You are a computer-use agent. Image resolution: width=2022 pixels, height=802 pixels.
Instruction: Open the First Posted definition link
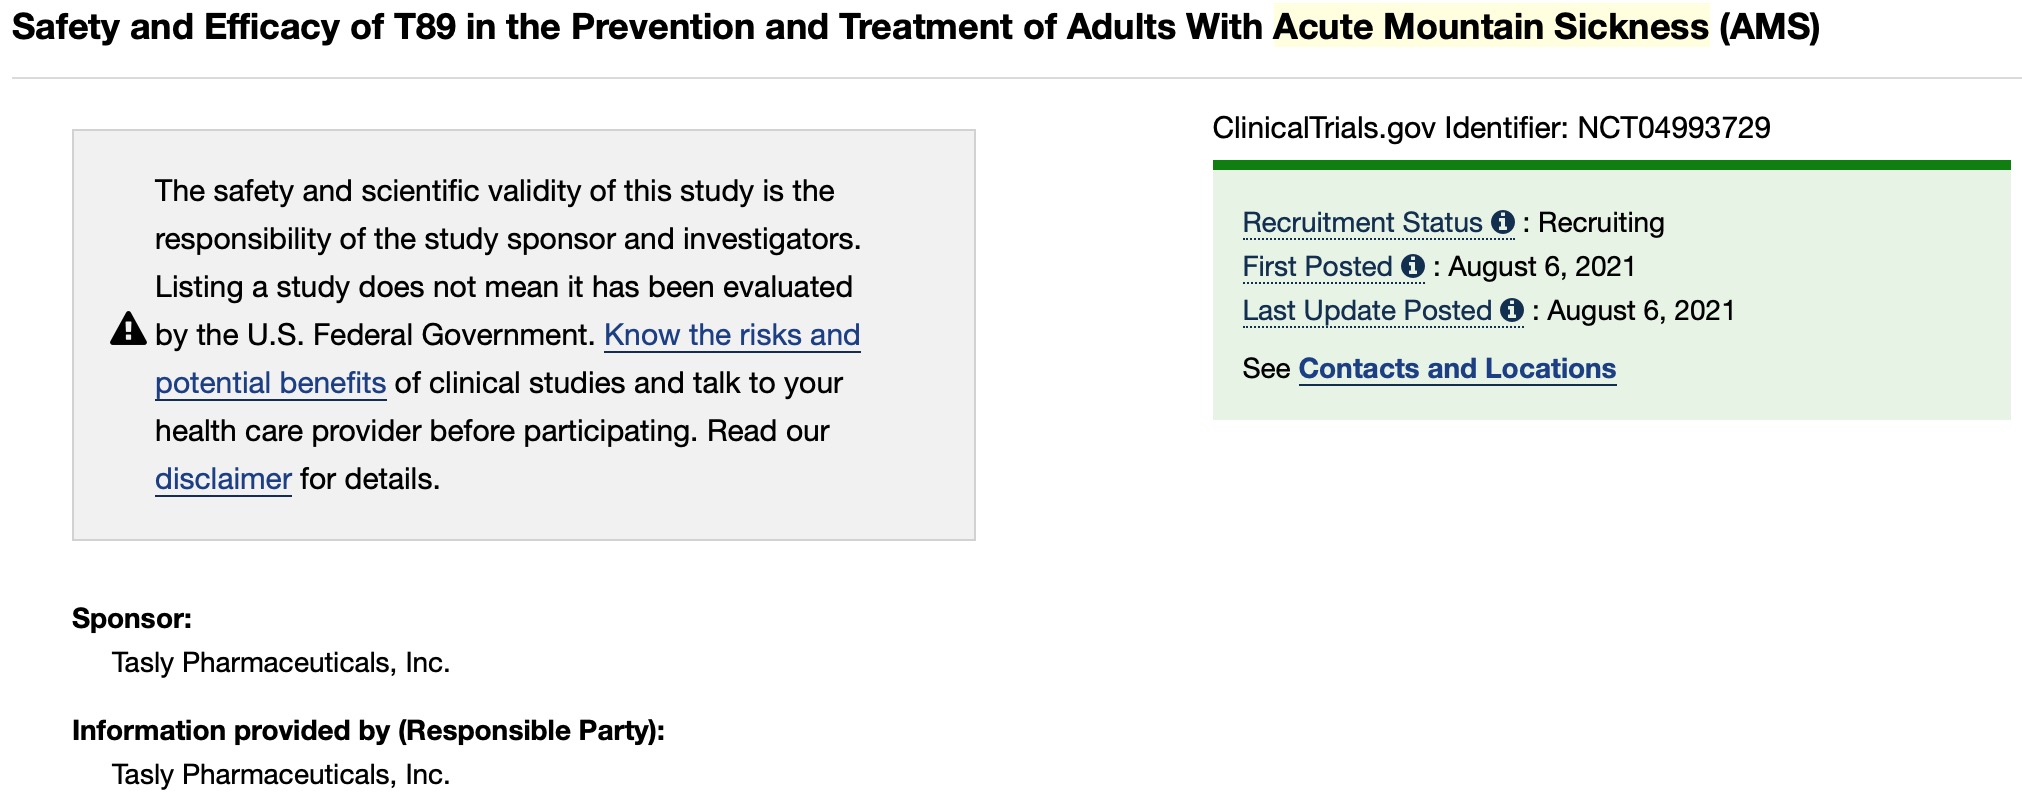point(1317,267)
